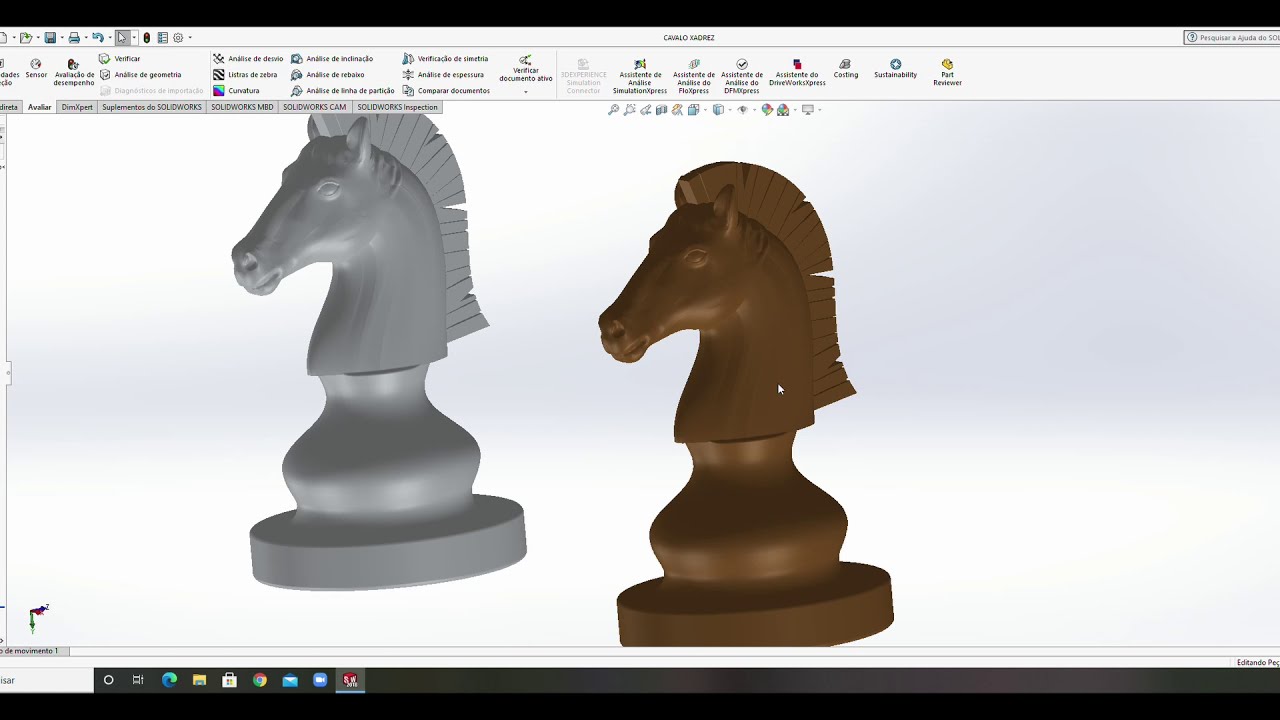1280x720 pixels.
Task: Launch Assistente de Análise do DFMXpress
Action: pos(742,77)
